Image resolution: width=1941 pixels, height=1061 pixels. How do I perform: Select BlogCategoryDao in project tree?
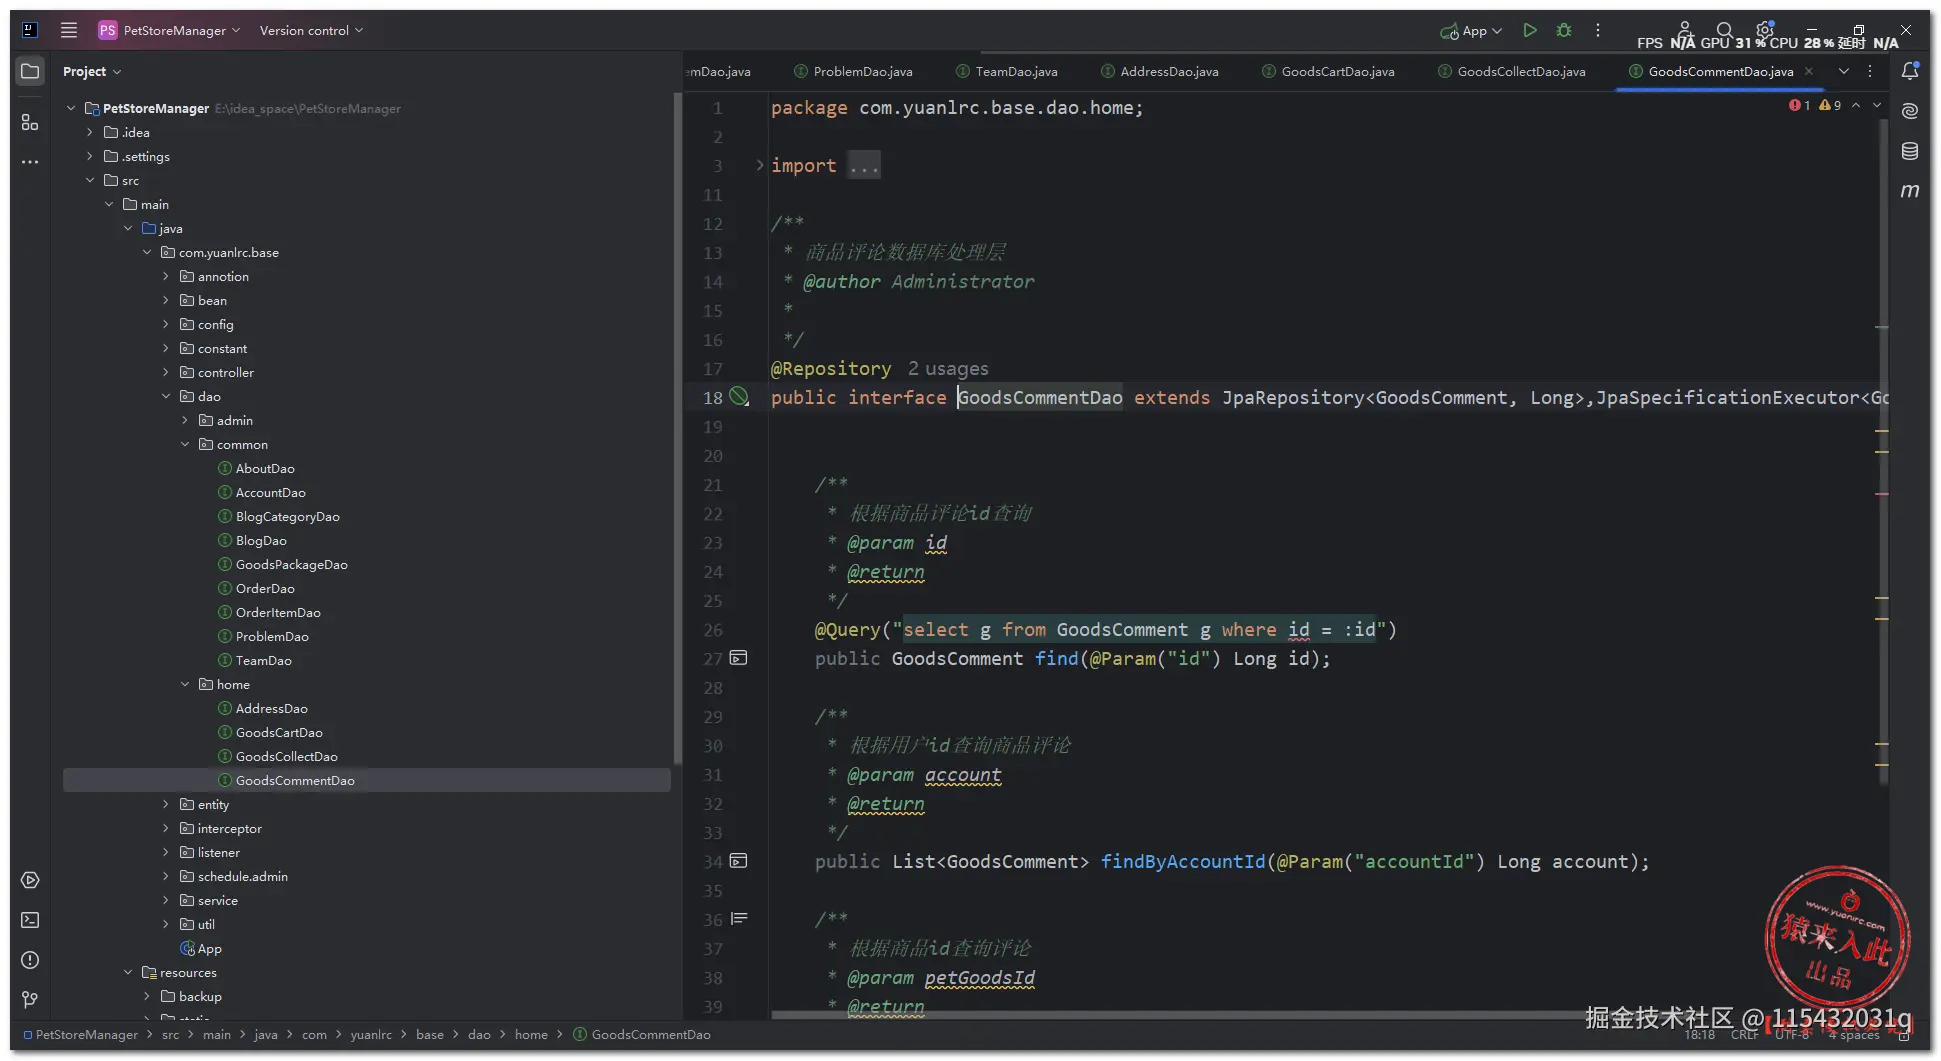click(x=288, y=516)
